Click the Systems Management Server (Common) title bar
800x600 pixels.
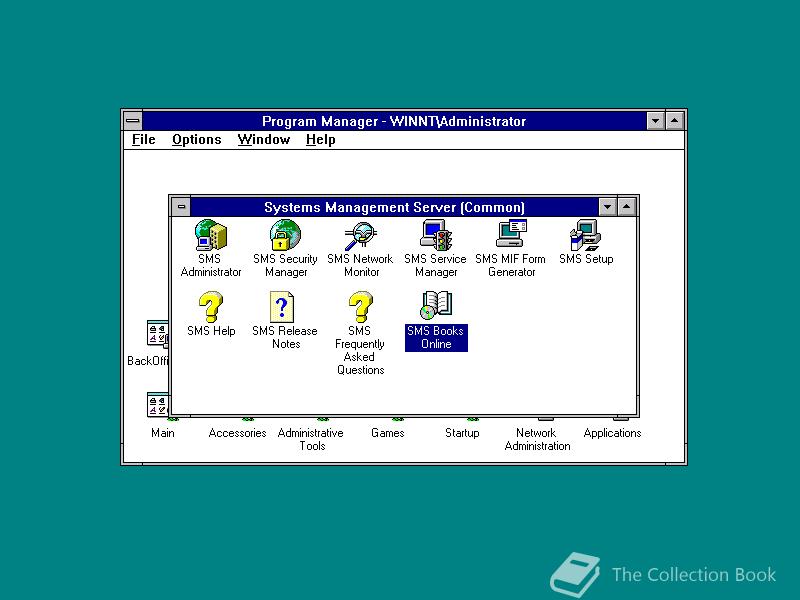pyautogui.click(x=394, y=207)
